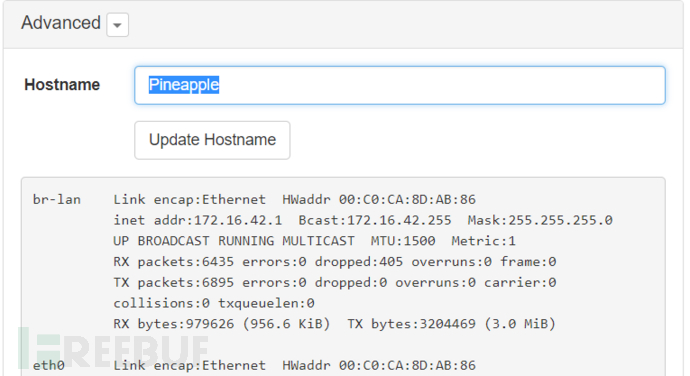Viewport: 690px width, 376px height.
Task: Click the Advanced panel heading text
Action: [x=61, y=23]
